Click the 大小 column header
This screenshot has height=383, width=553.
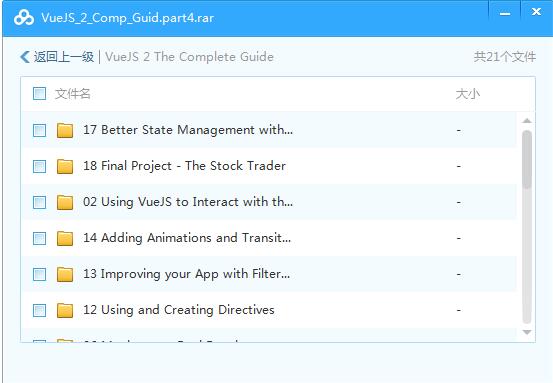[x=467, y=94]
